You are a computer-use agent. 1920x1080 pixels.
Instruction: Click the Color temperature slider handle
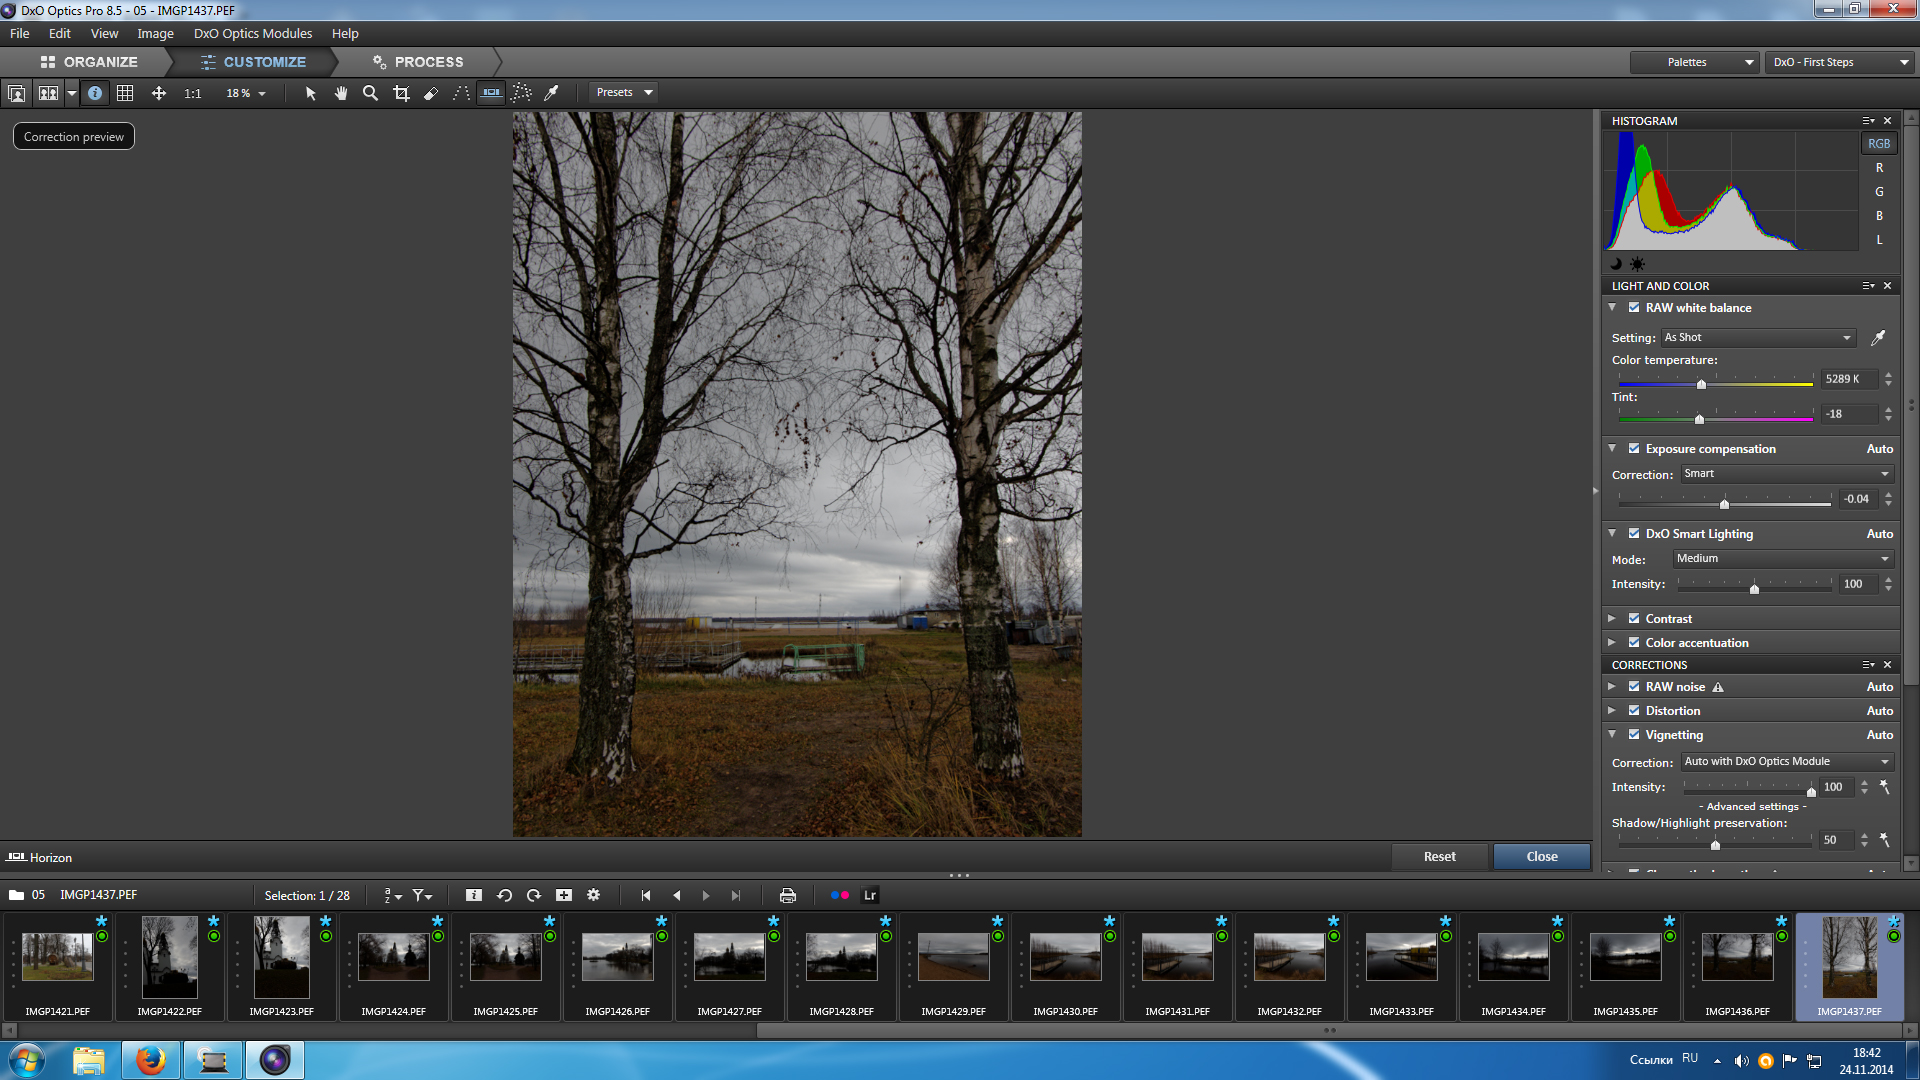pyautogui.click(x=1701, y=384)
